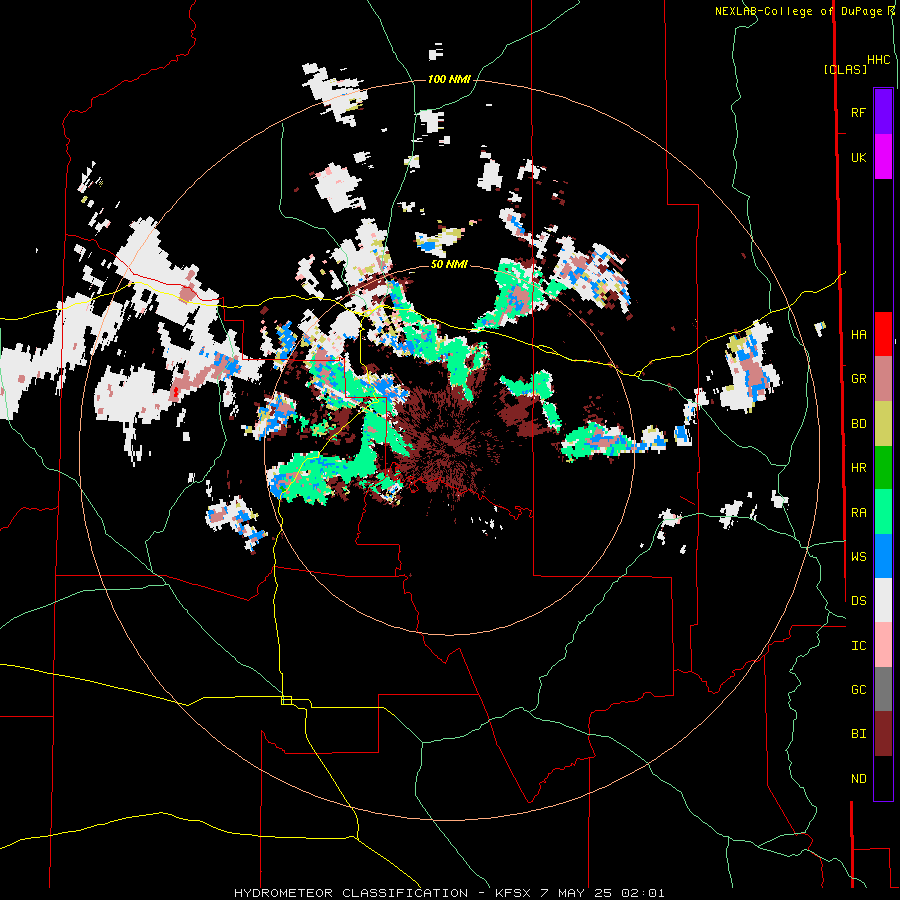900x900 pixels.
Task: Select the GR graupel legend color
Action: pos(883,379)
